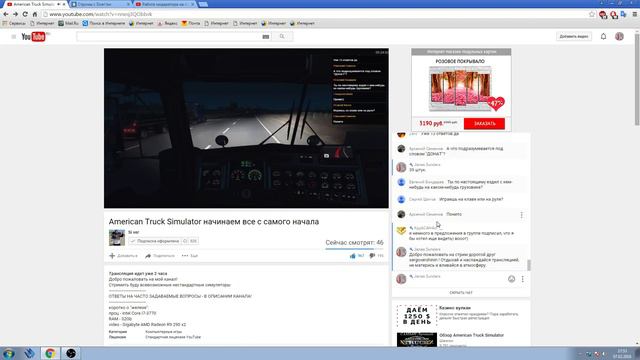Switch to the third YouTube browser tab
Viewport: 640px width, 360px height.
pyautogui.click(x=165, y=4)
